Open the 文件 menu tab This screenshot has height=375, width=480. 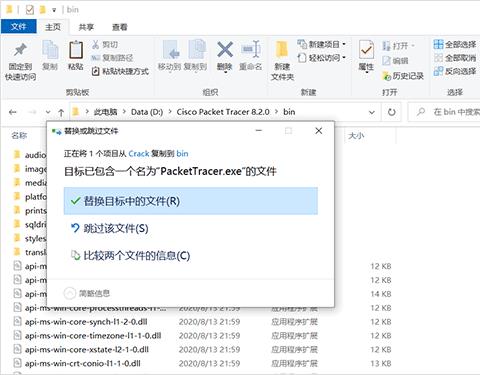[18, 27]
